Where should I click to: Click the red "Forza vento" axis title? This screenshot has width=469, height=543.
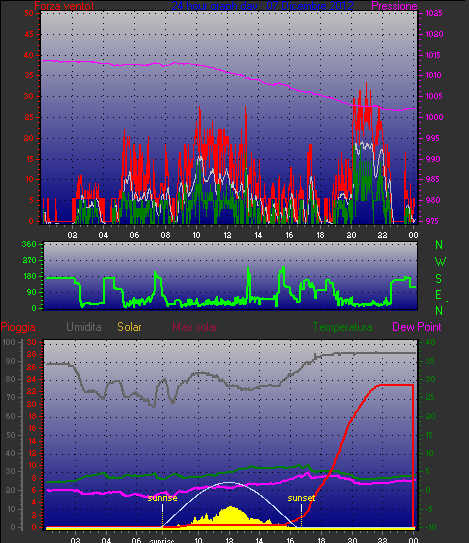64,6
